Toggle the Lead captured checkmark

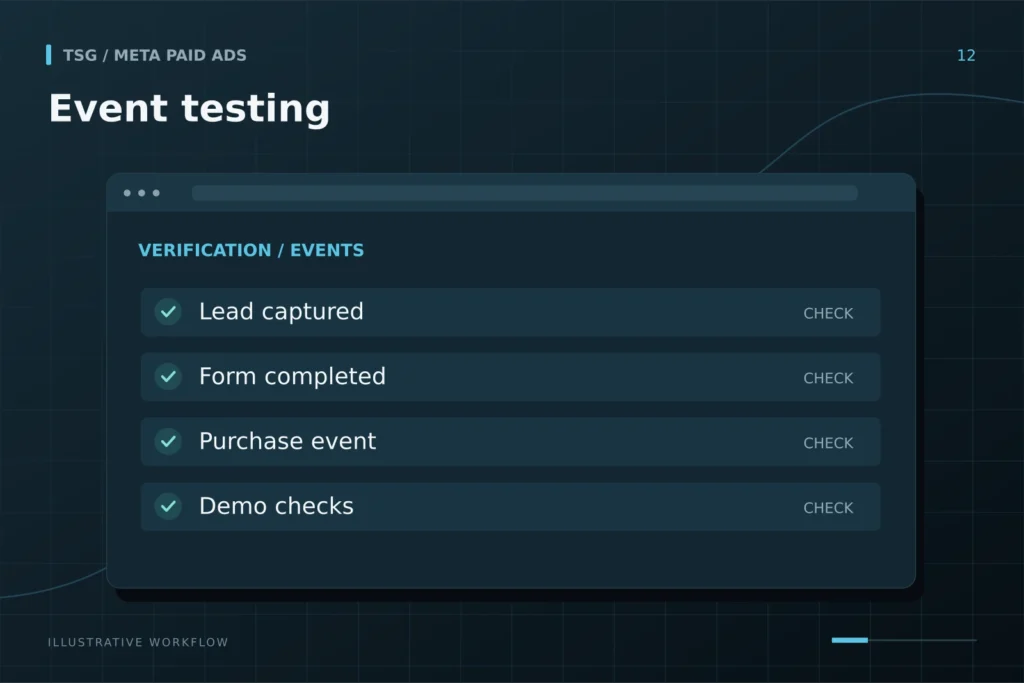168,312
